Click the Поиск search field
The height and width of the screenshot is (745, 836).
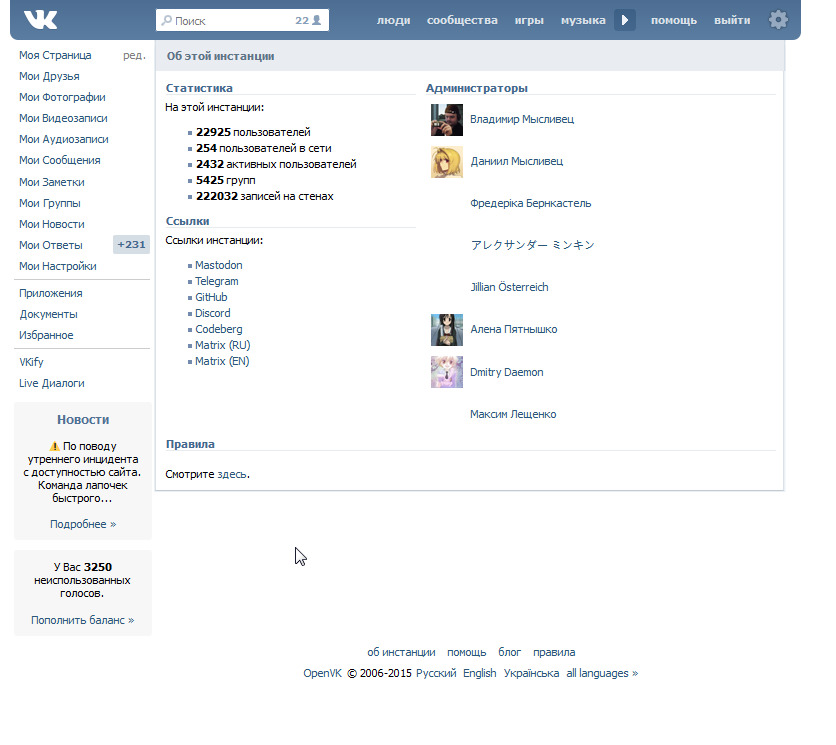tap(242, 20)
